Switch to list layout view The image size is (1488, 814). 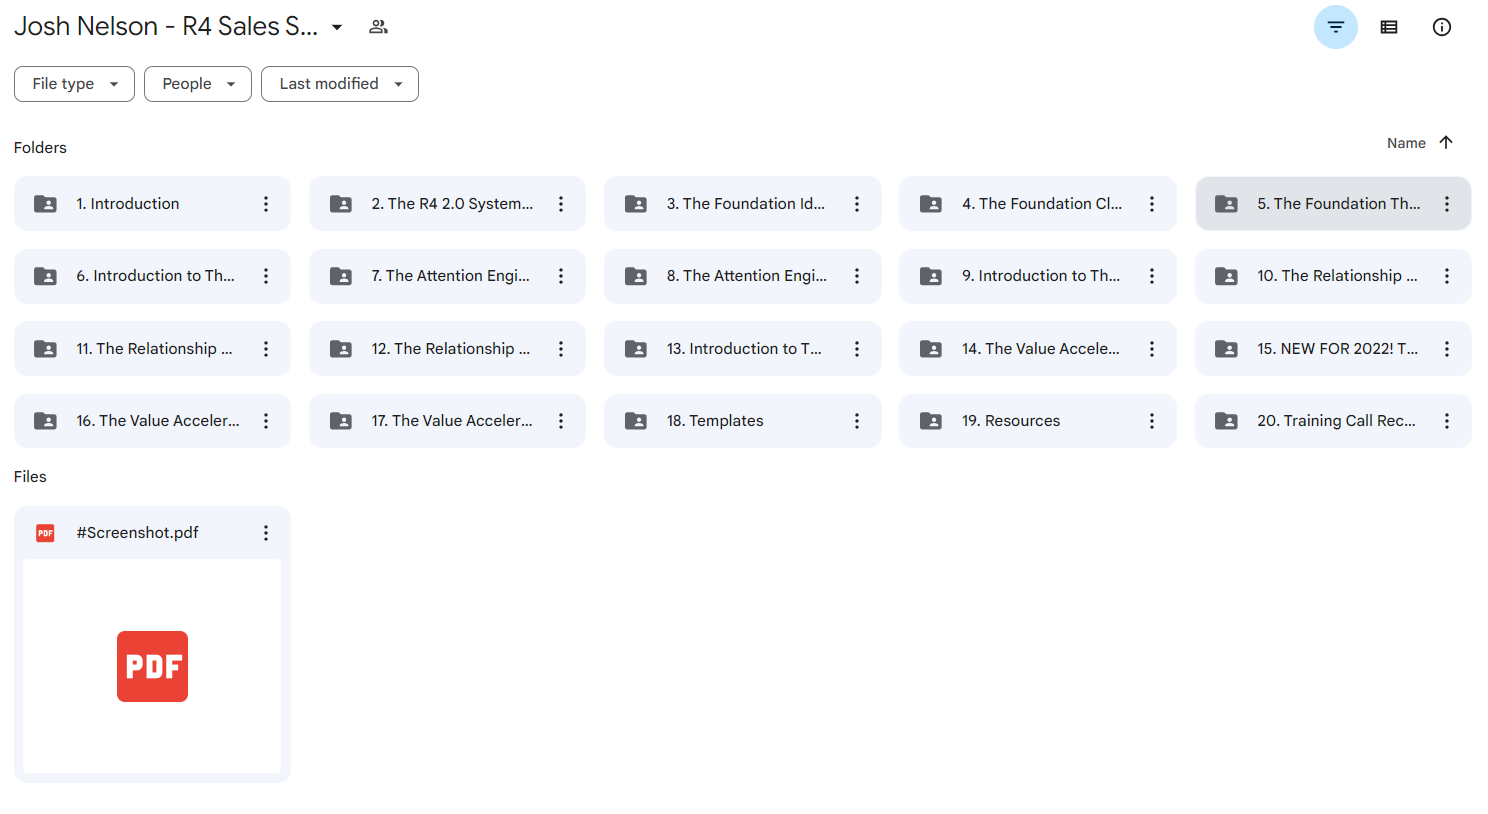coord(1389,27)
